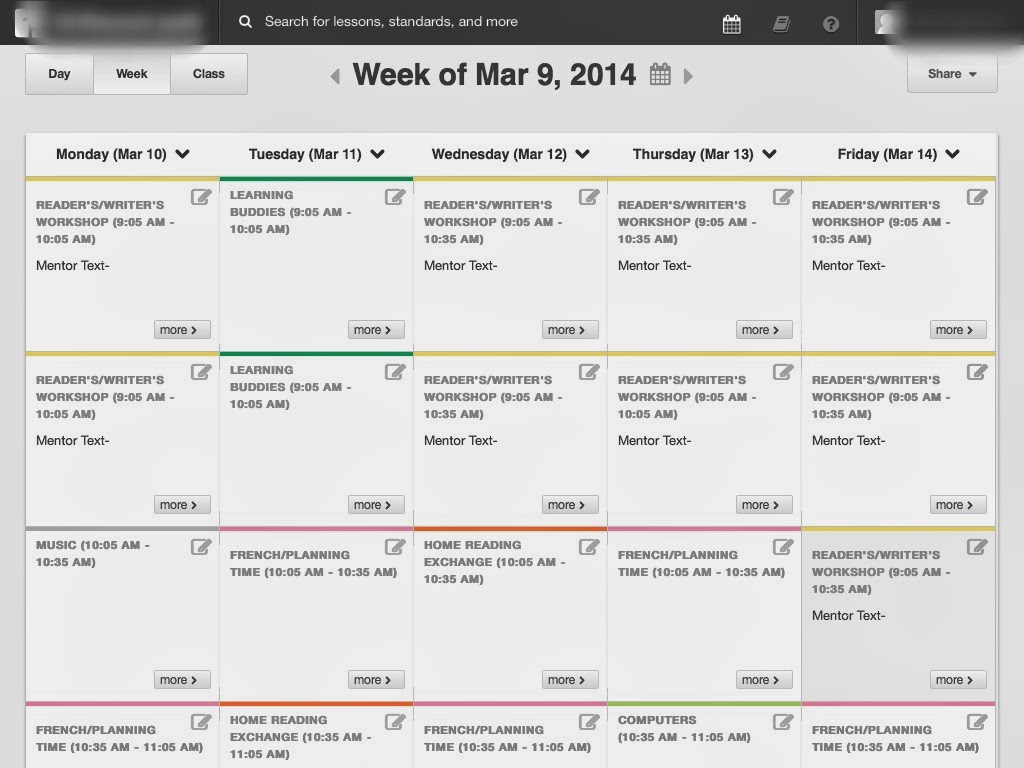Switch to Class view
The width and height of the screenshot is (1024, 768).
pos(208,74)
